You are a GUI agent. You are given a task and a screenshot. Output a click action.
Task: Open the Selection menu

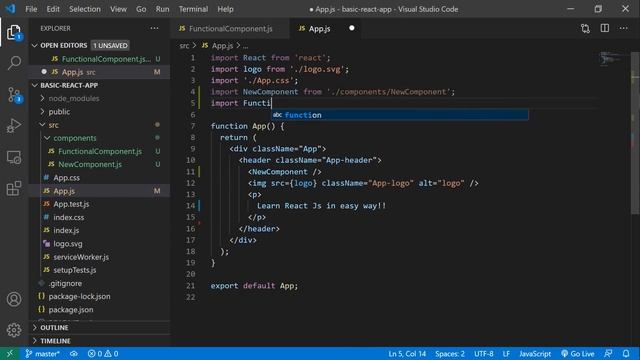[84, 9]
